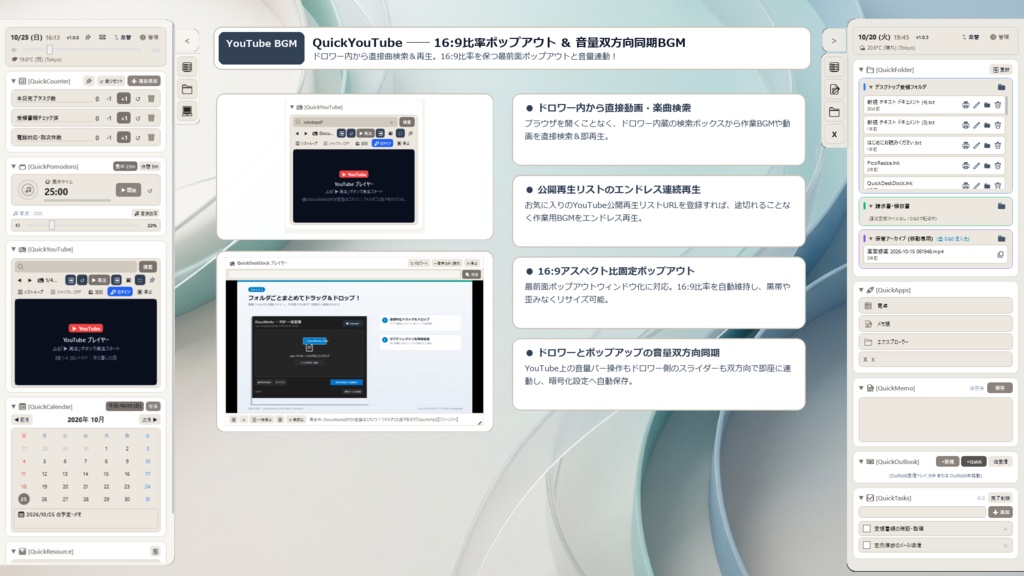Click the list panel icon beside left drawer
The width and height of the screenshot is (1024, 576).
point(187,67)
